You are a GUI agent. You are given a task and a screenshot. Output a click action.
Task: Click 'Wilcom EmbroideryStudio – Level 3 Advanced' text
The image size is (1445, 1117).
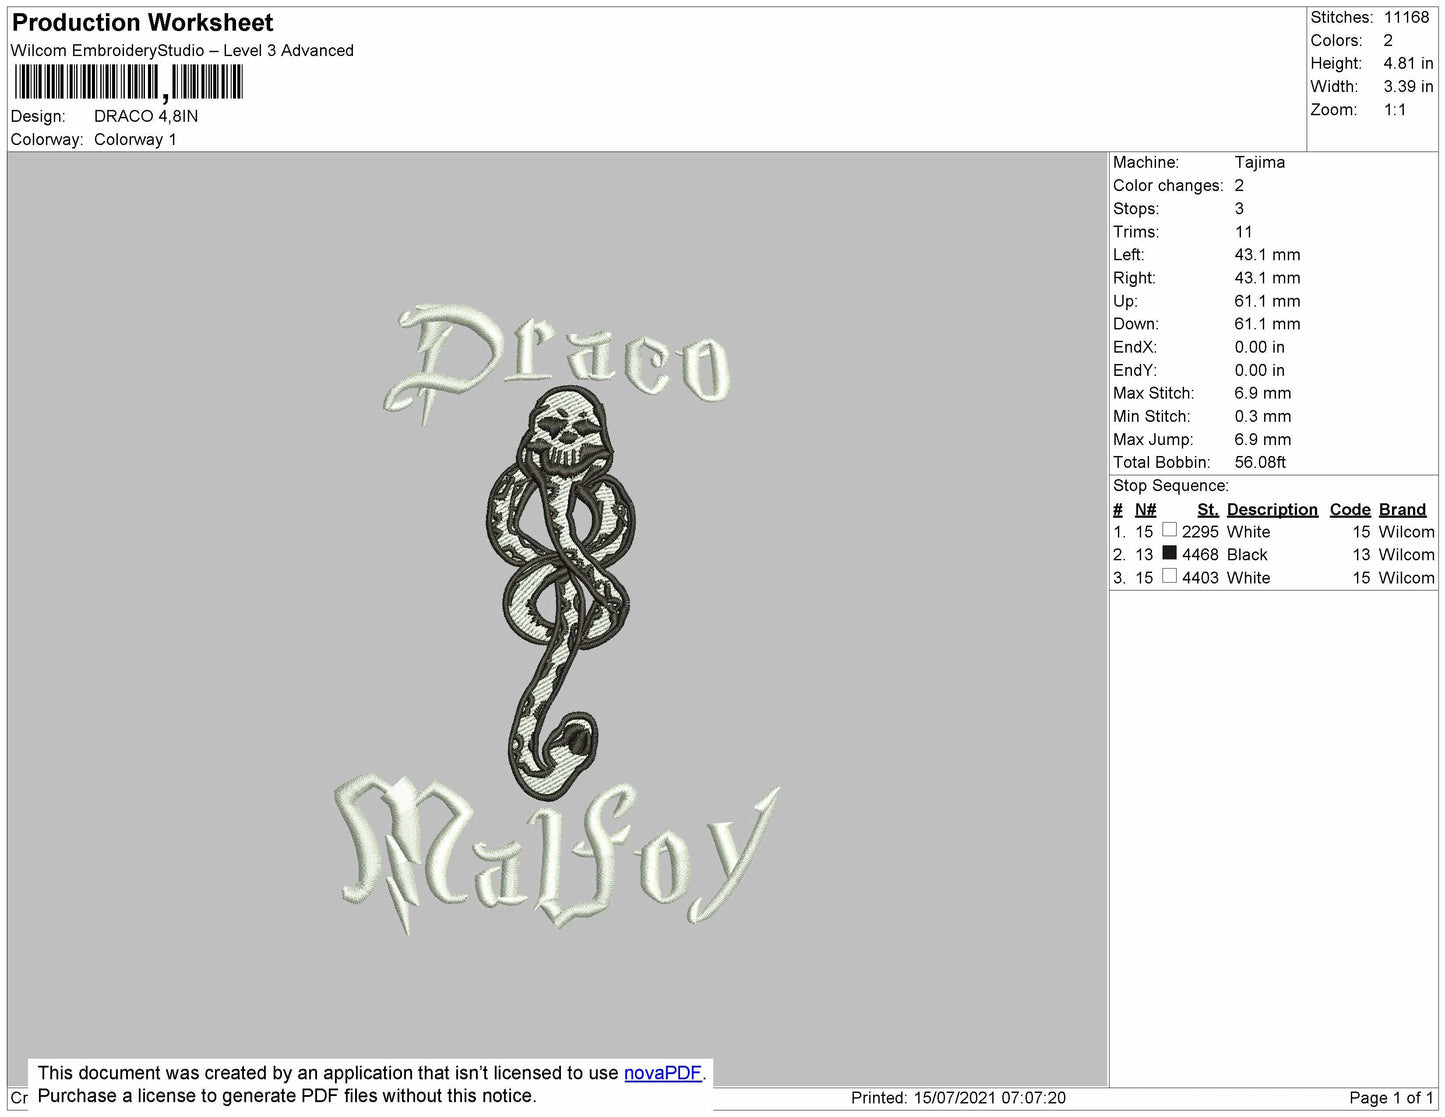[x=182, y=51]
